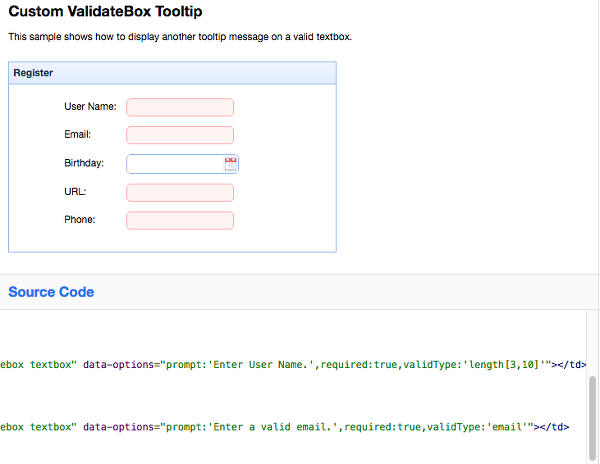Click inside the Birthday date box
This screenshot has height=464, width=600.
[175, 164]
